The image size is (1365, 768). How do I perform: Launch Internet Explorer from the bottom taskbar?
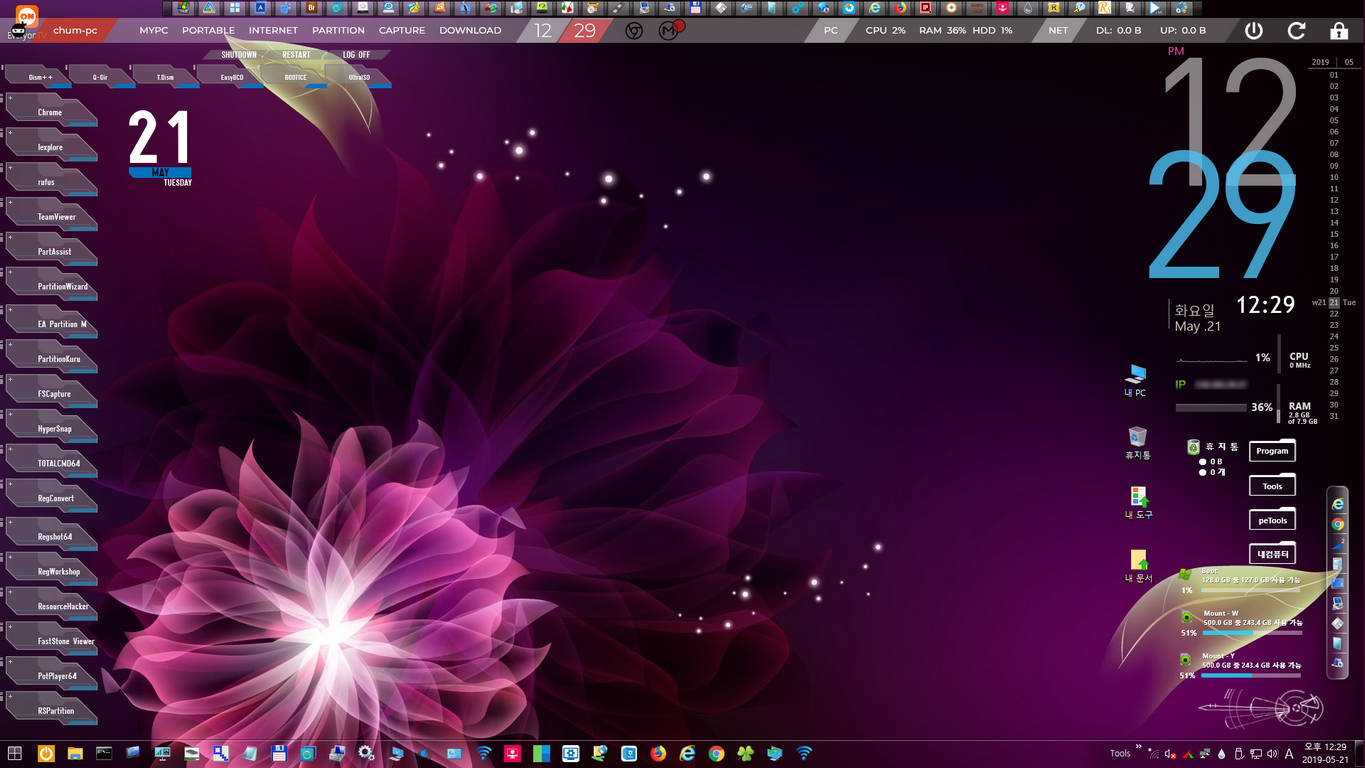click(x=687, y=753)
